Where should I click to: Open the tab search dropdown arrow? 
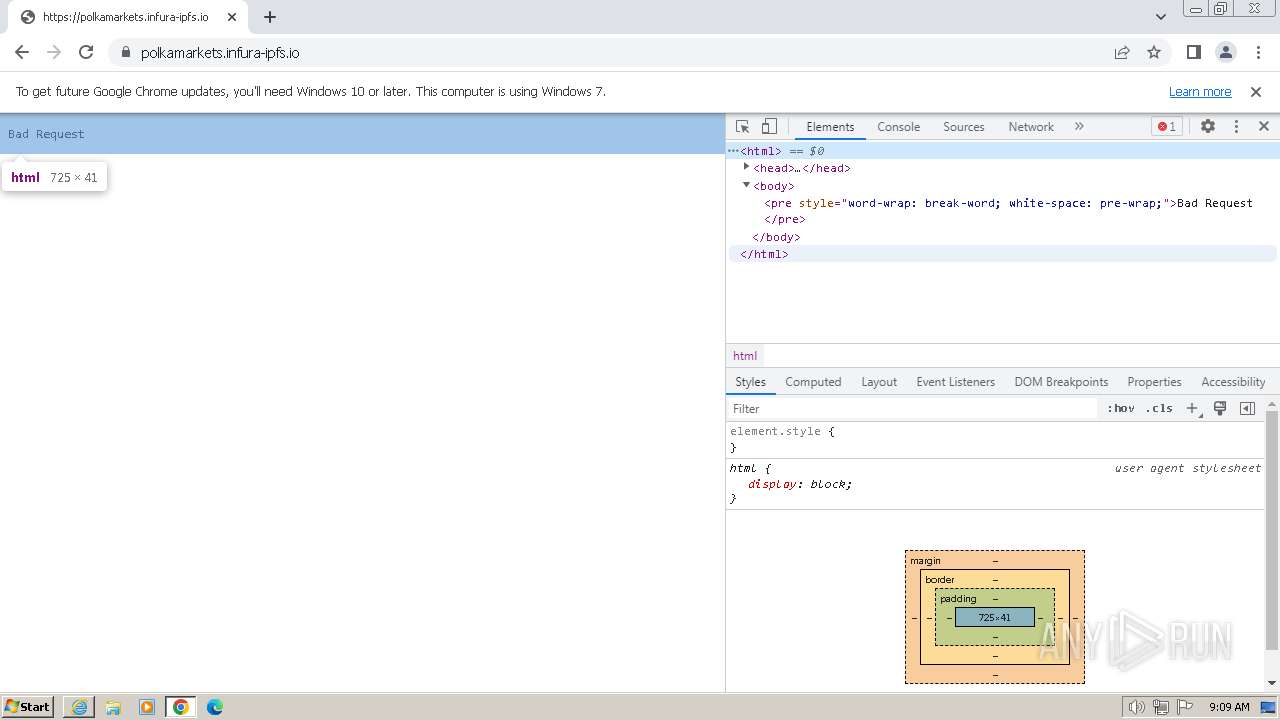(x=1161, y=17)
